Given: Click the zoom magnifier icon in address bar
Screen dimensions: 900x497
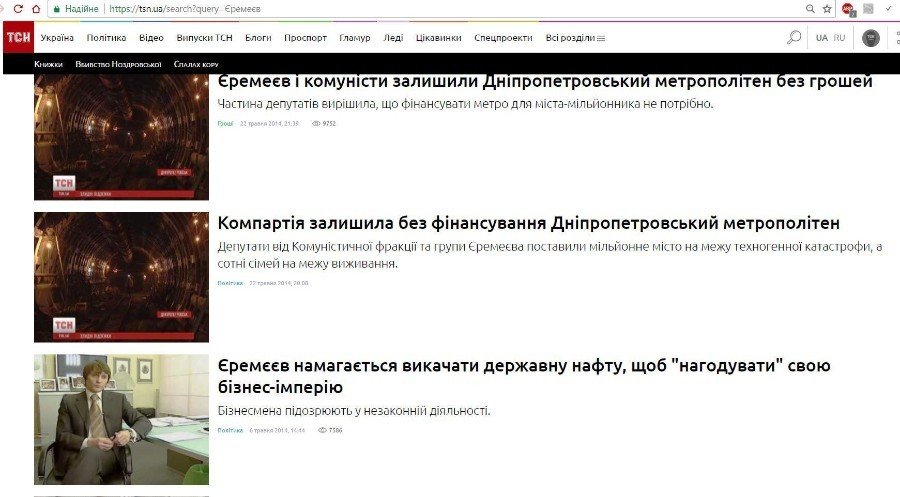Looking at the screenshot, I should 810,8.
